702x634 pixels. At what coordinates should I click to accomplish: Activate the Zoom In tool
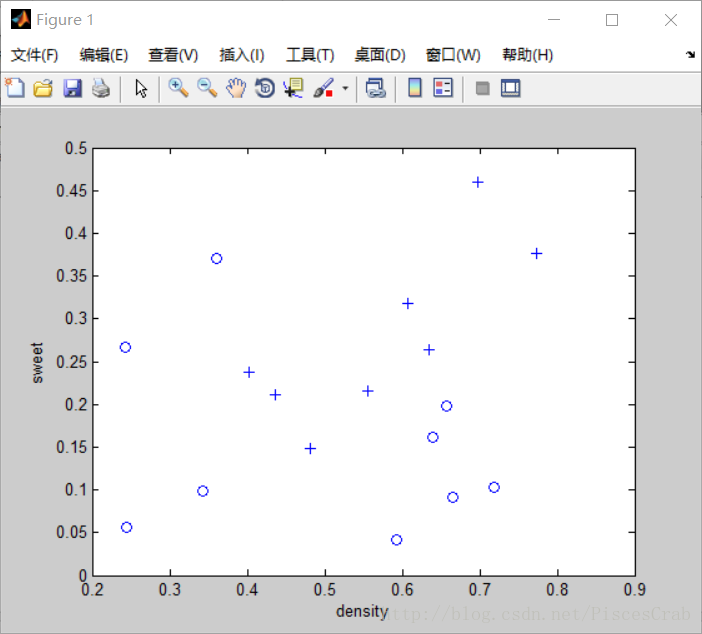pos(178,88)
